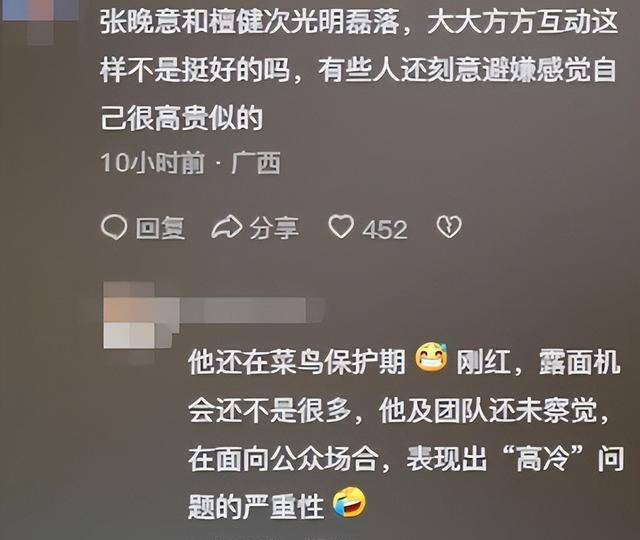Viewport: 640px width, 540px height.
Task: Click the quoted word 高冷
Action: pos(542,459)
